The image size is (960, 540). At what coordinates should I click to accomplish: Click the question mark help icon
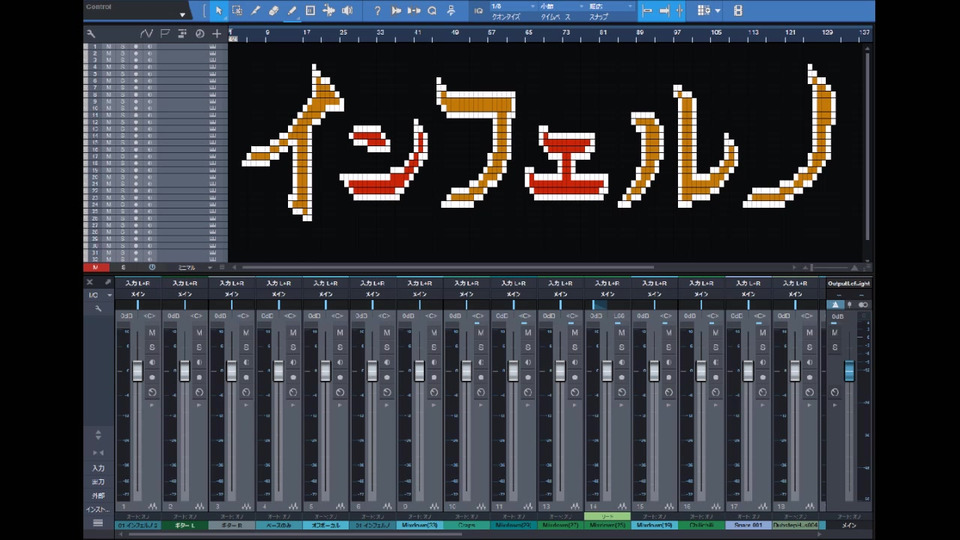click(377, 10)
